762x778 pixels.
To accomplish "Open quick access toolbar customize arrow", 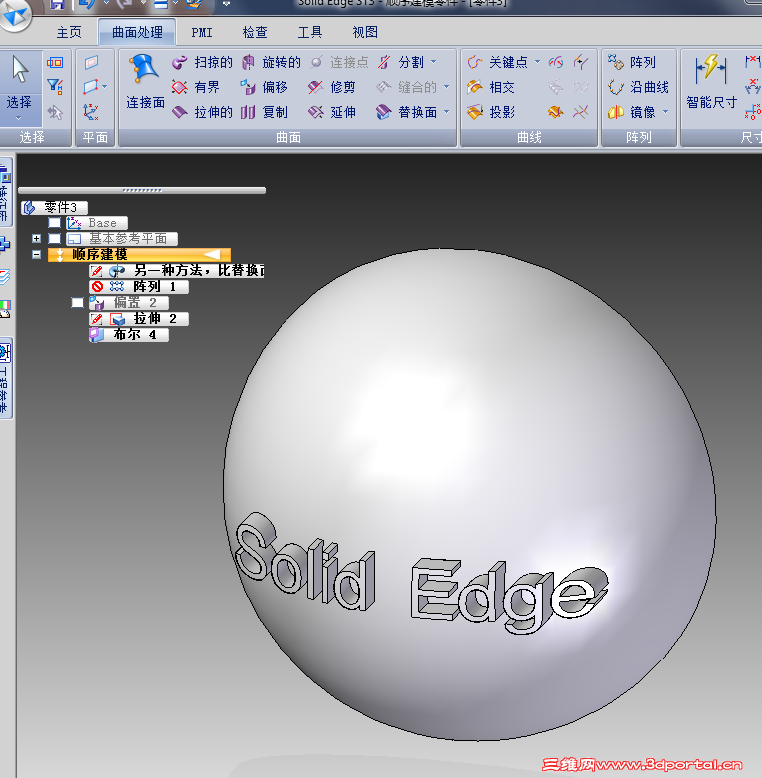I will (x=226, y=4).
